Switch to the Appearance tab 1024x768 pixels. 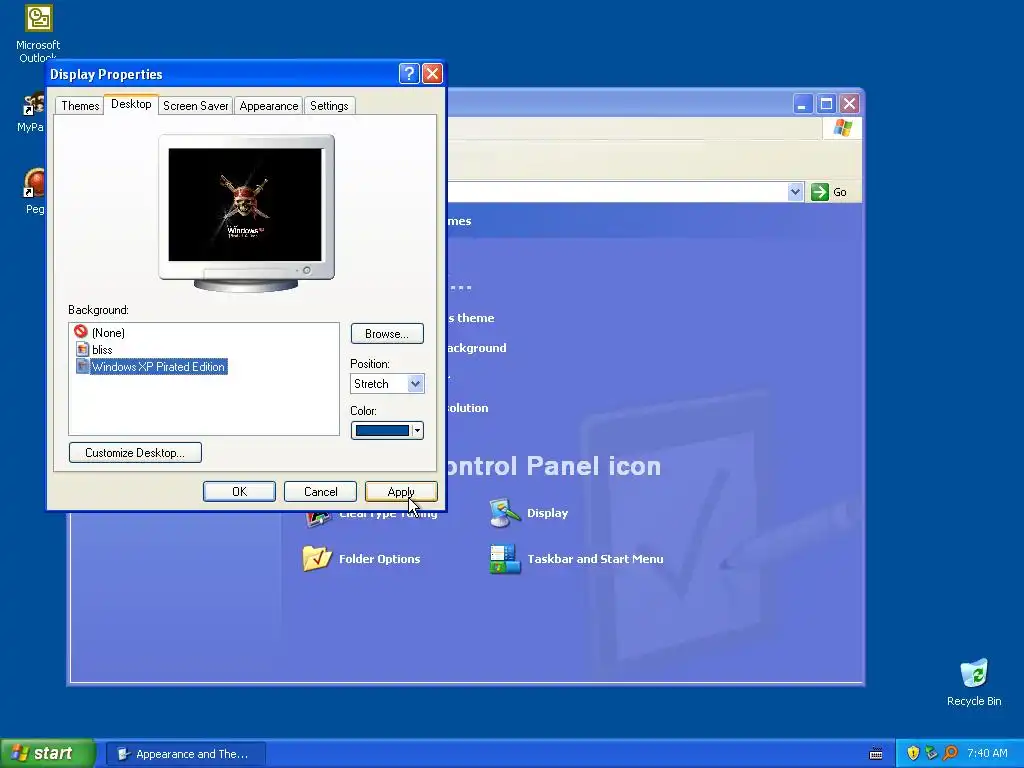coord(268,106)
